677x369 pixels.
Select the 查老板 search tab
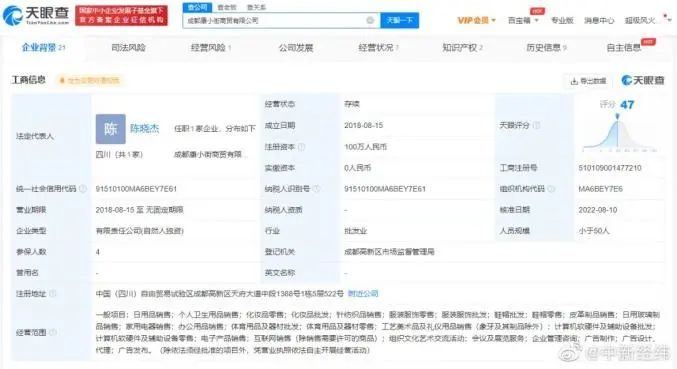tap(227, 7)
